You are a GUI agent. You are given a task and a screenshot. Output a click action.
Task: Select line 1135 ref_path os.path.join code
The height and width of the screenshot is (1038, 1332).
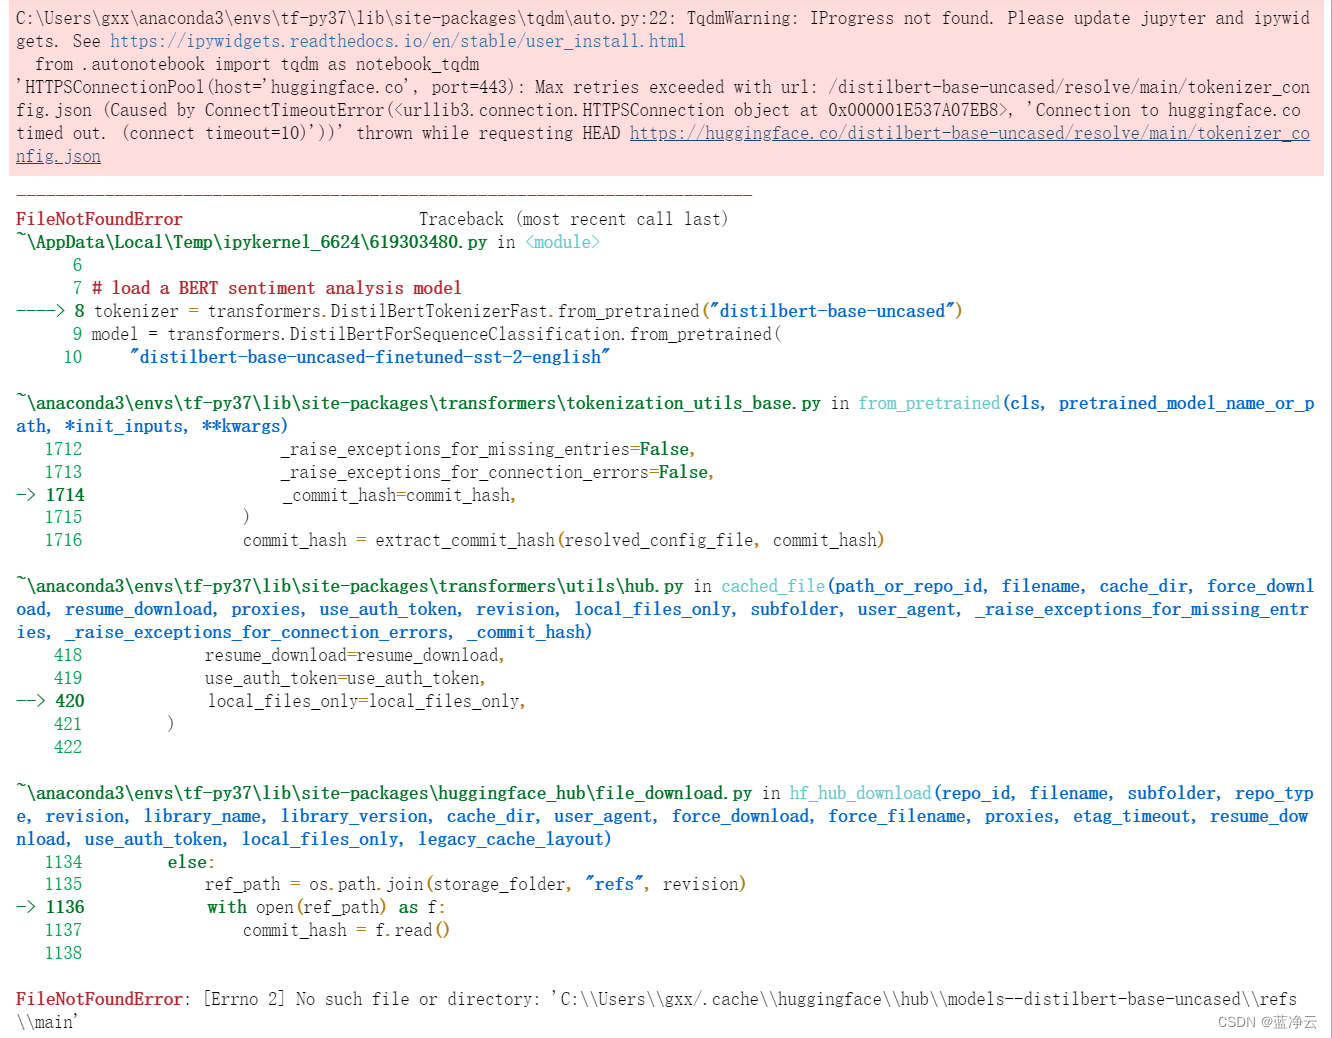coord(476,884)
